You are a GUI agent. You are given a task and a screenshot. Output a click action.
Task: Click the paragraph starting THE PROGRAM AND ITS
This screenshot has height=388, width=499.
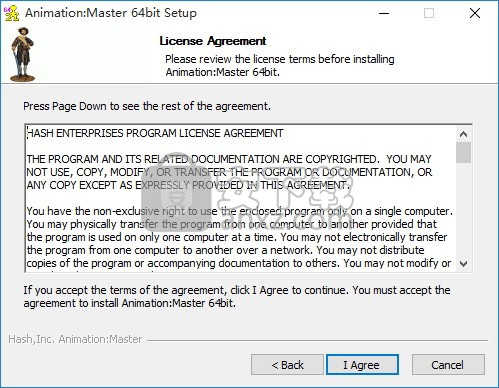point(229,172)
